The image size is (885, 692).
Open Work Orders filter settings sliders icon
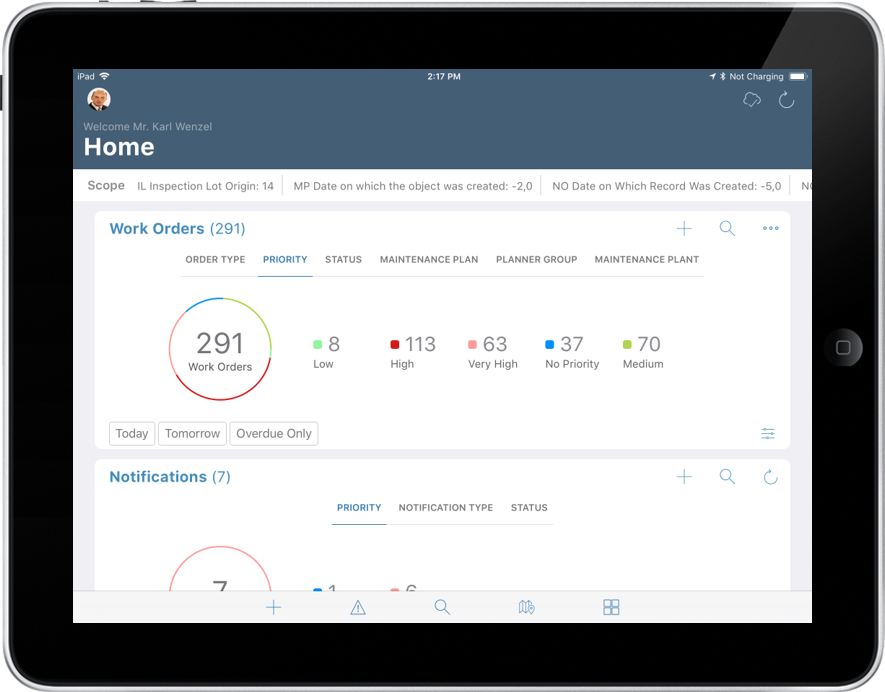[x=768, y=433]
